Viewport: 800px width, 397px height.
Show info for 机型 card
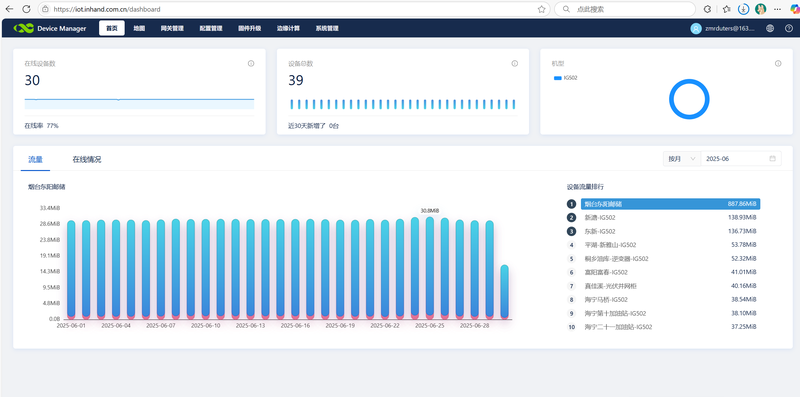pos(778,64)
